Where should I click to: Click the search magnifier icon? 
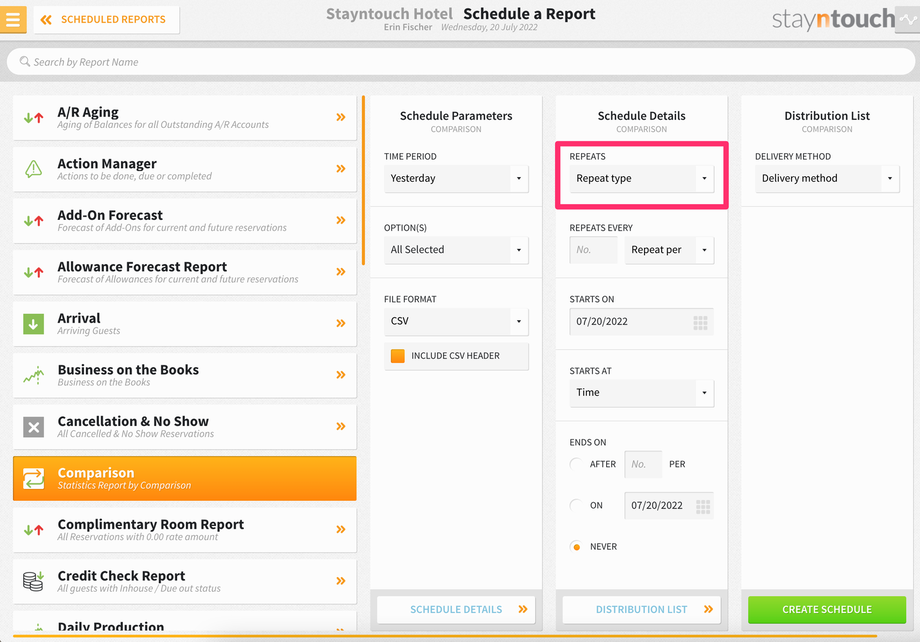point(25,62)
